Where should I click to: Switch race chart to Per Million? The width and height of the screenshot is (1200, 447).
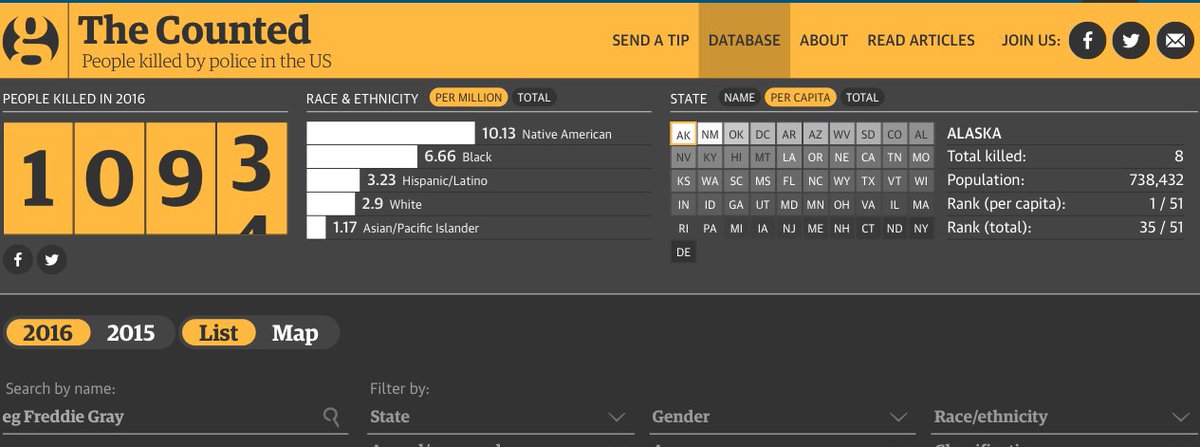click(x=468, y=97)
